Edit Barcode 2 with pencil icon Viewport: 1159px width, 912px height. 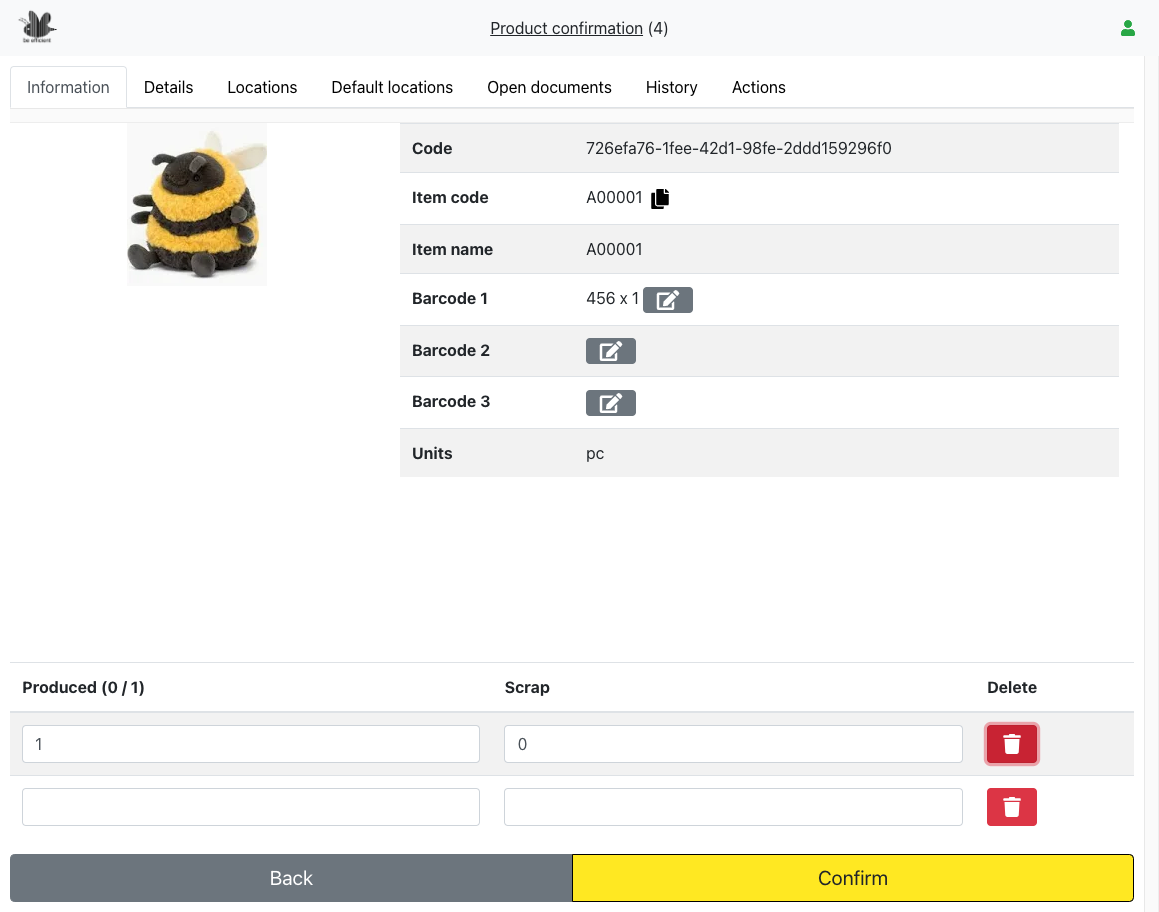tap(610, 351)
